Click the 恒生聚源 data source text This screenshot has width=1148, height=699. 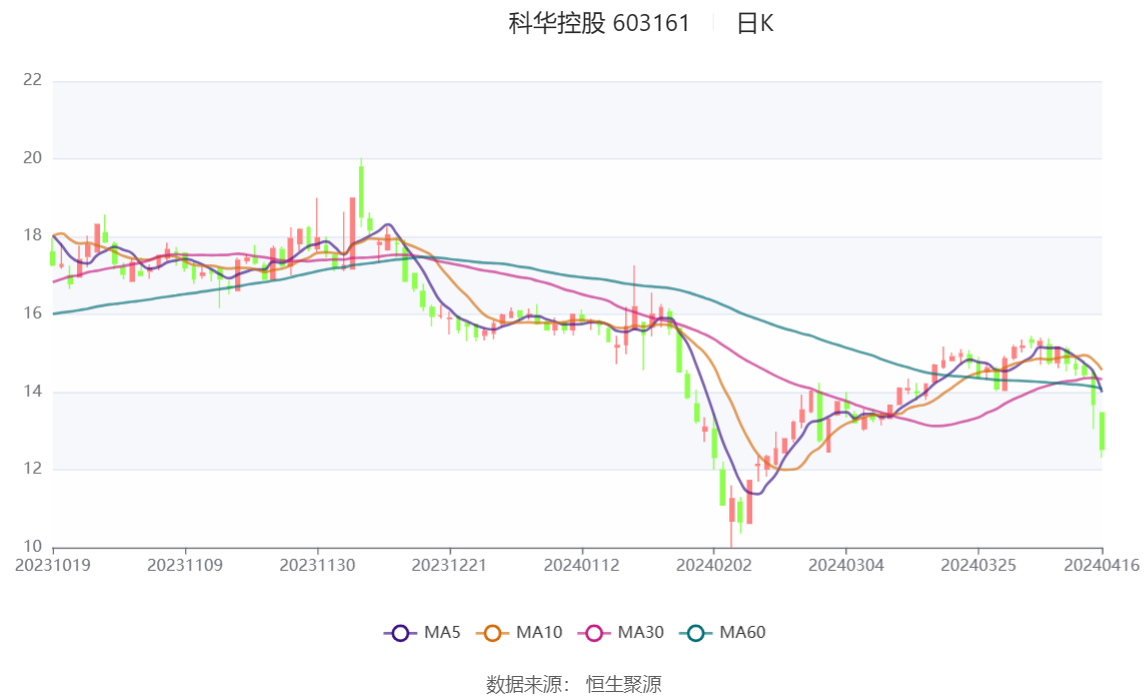(x=624, y=684)
